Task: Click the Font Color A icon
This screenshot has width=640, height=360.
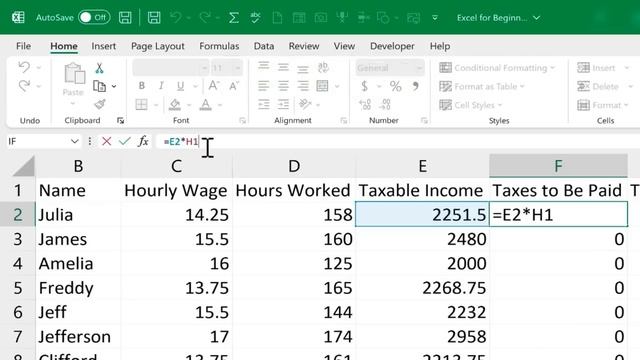Action: 205,104
